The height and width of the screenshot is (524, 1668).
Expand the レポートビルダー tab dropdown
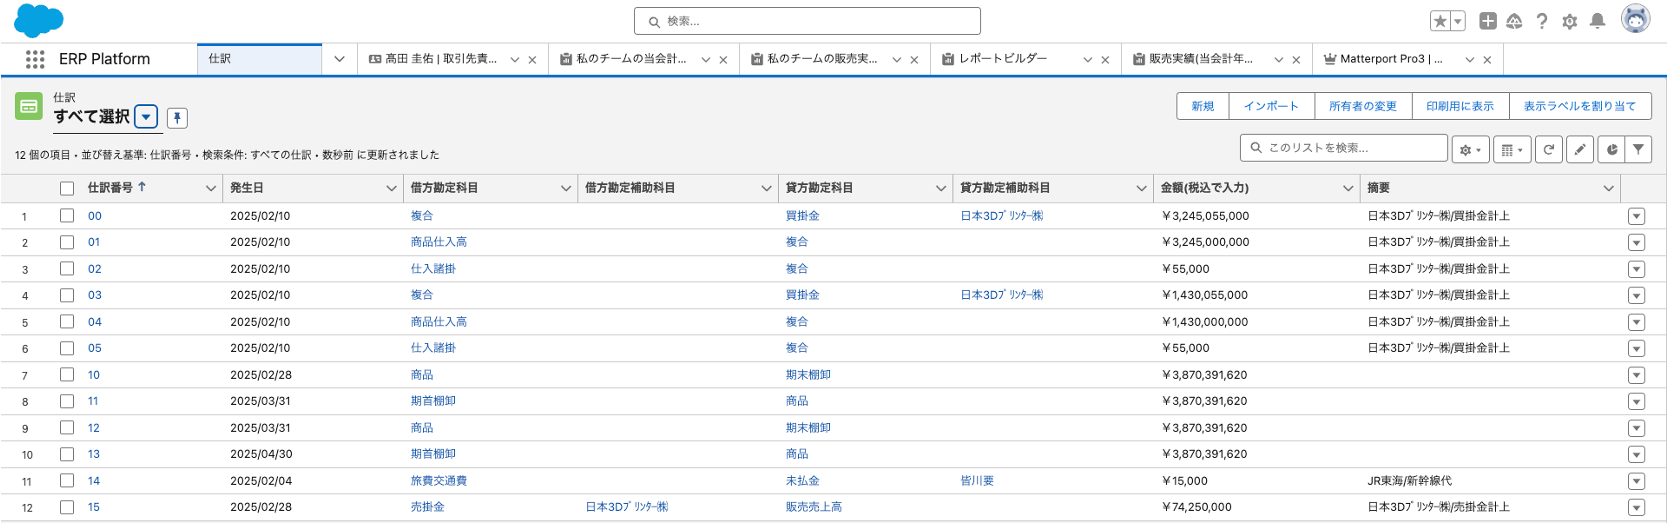click(1087, 60)
